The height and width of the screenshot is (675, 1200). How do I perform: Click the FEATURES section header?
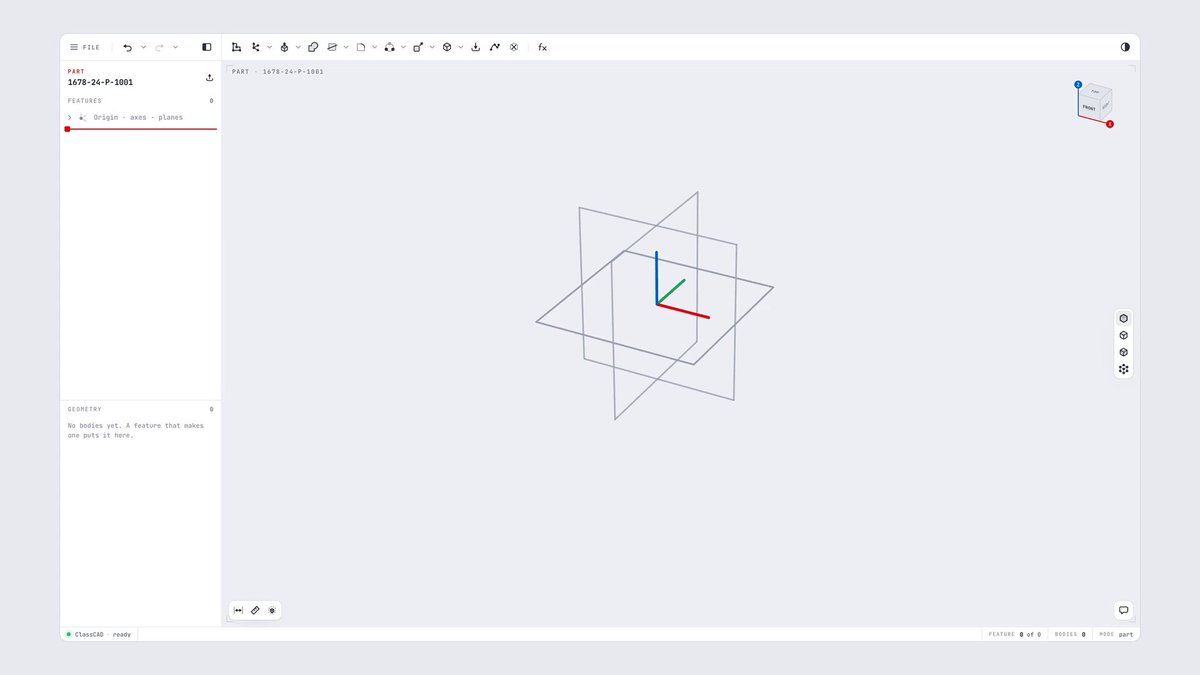[x=85, y=101]
